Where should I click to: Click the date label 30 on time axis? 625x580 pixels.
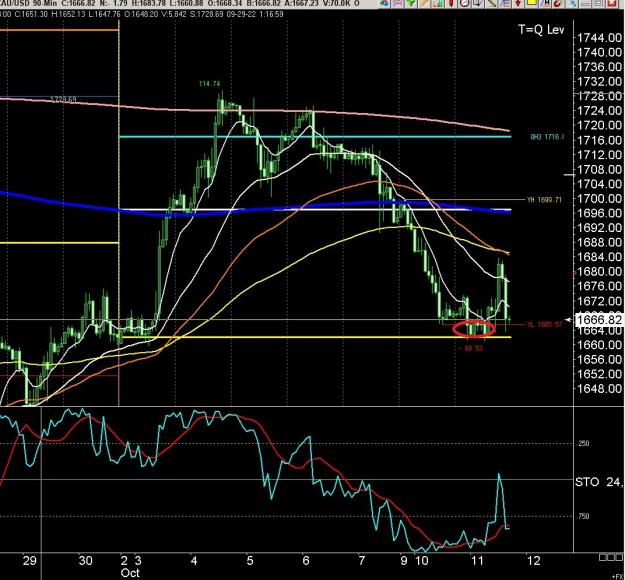pos(85,561)
